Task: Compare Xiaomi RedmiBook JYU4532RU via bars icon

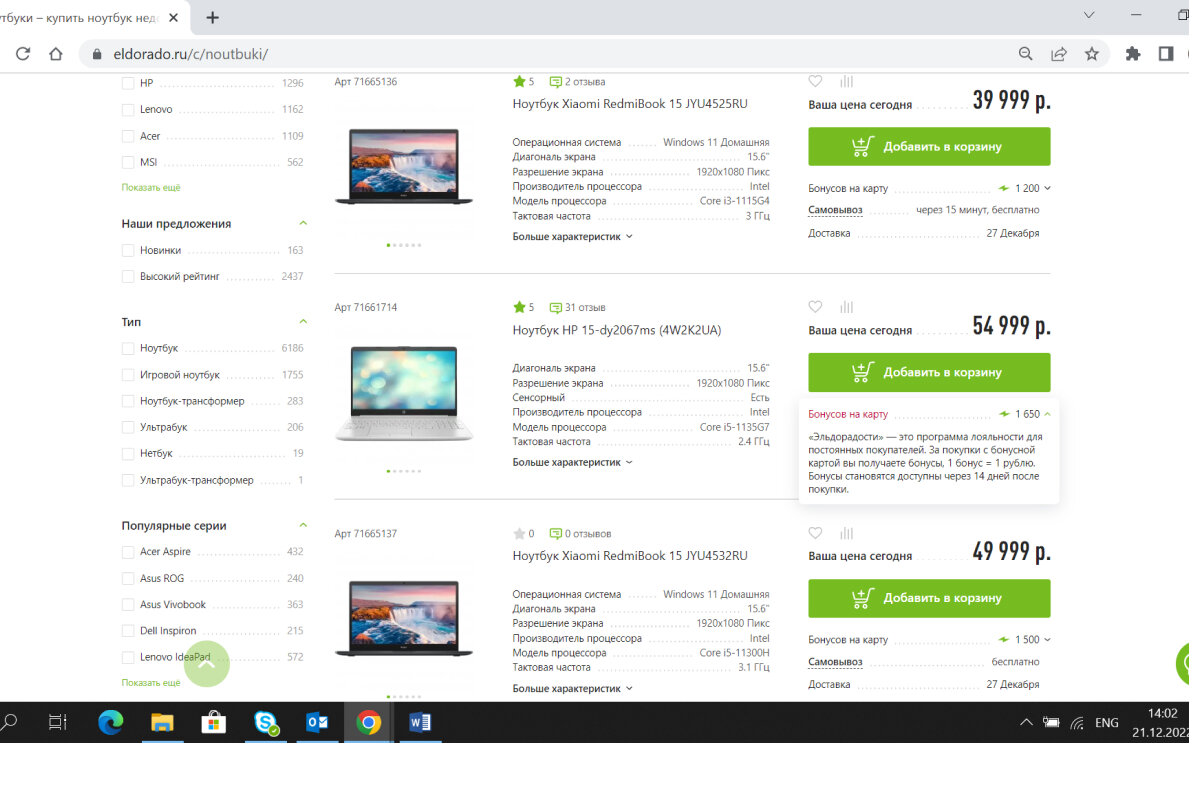Action: tap(847, 533)
